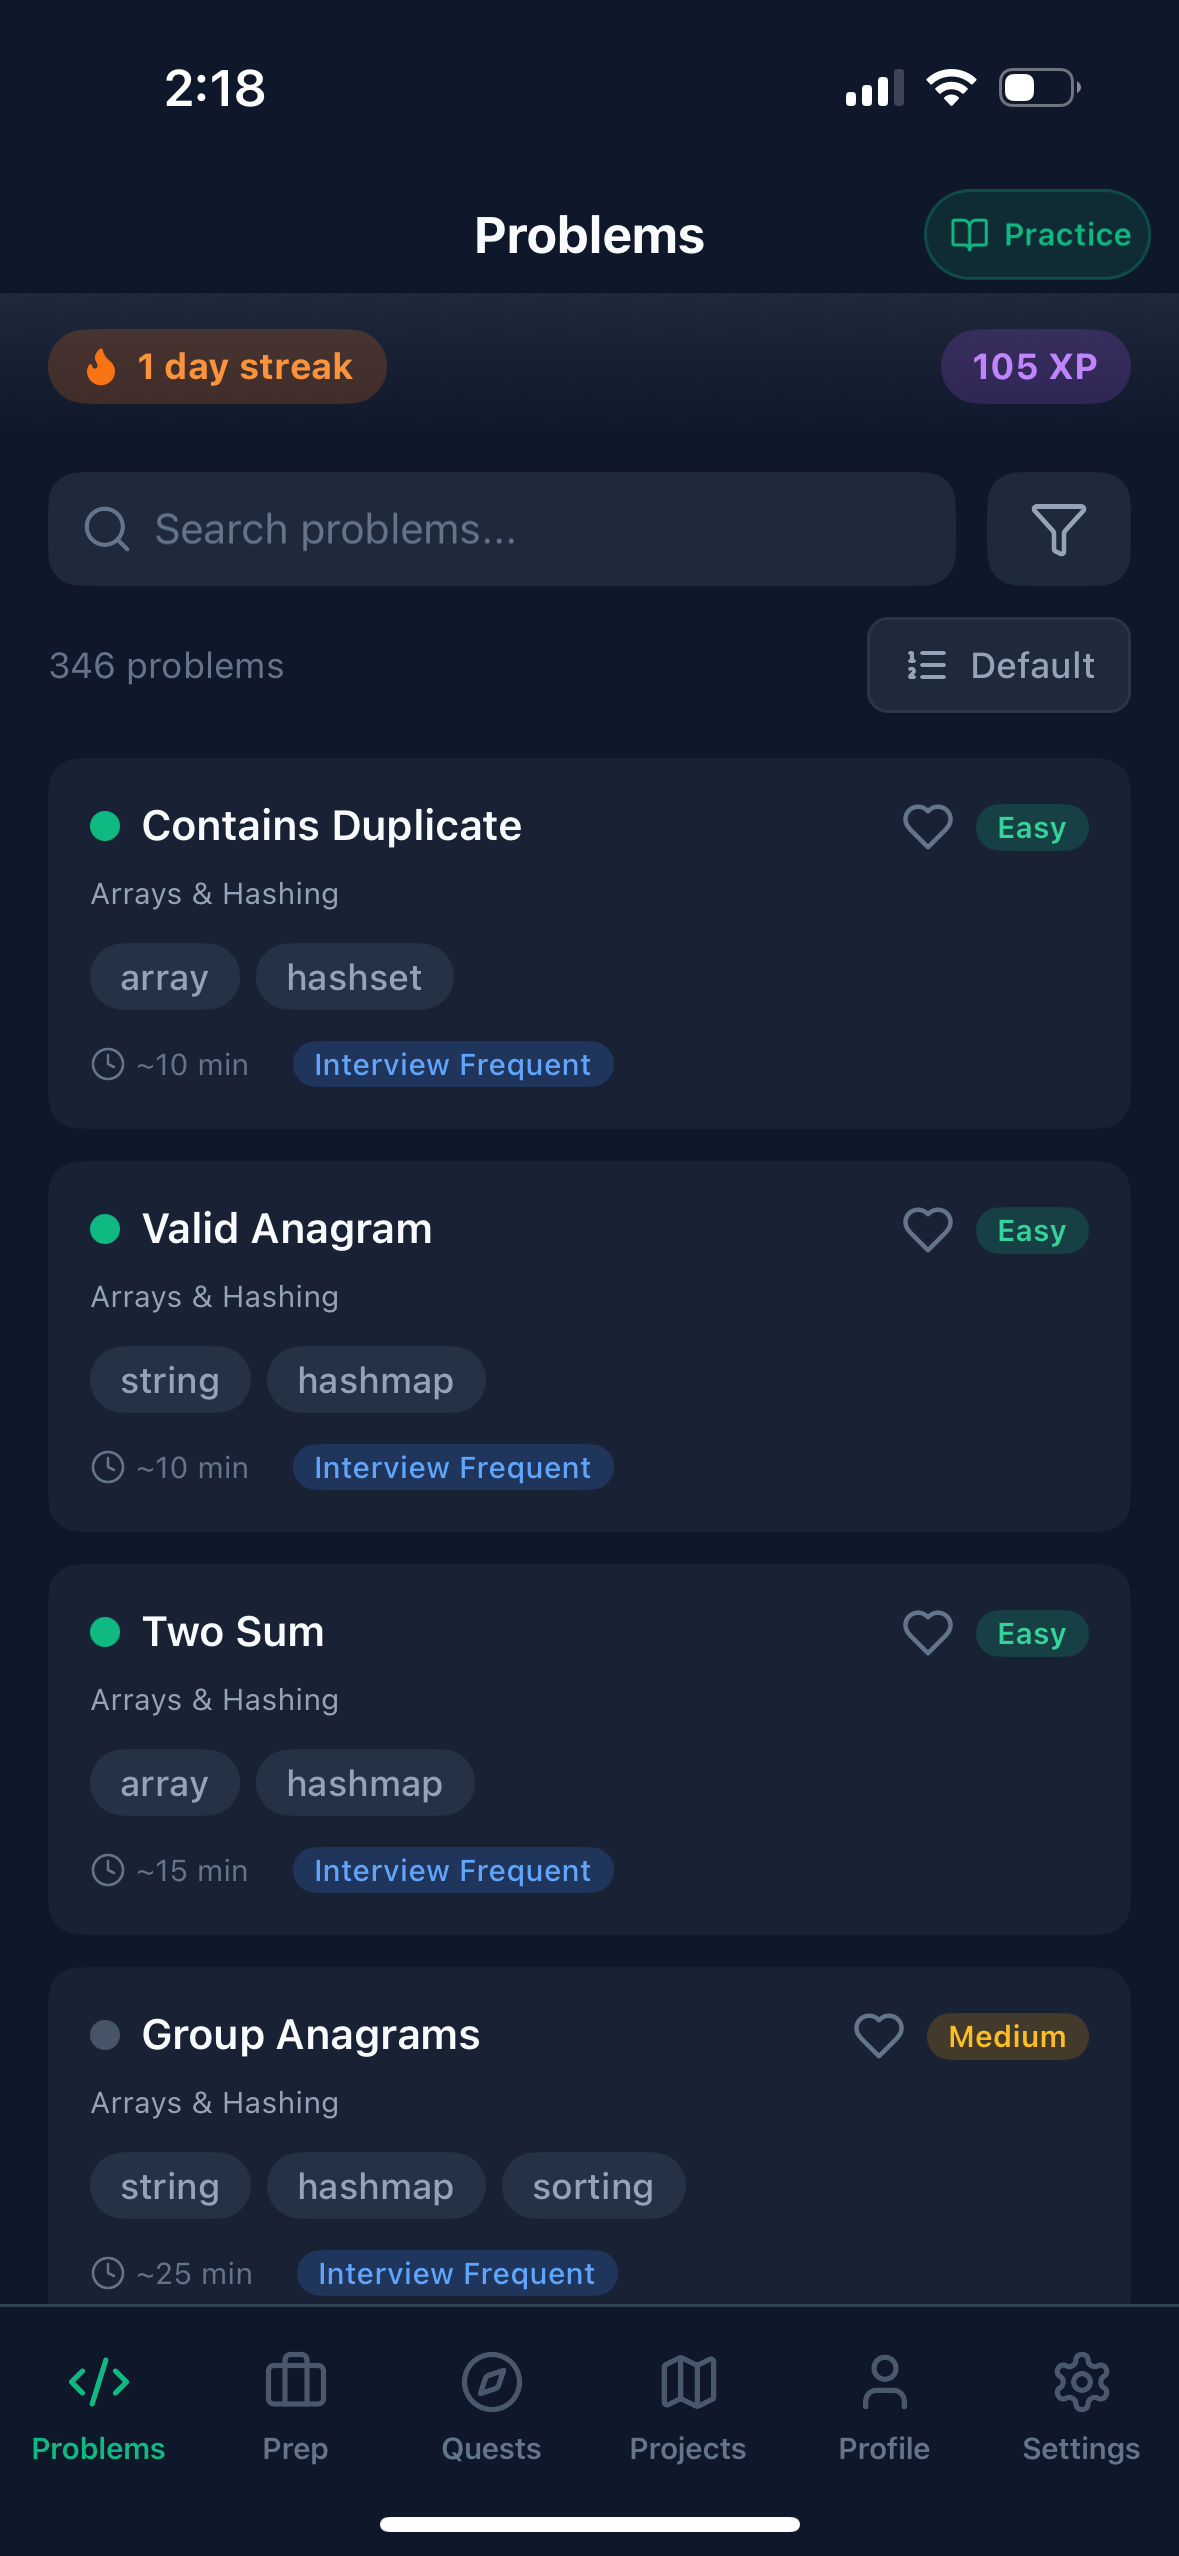Favorite the Valid Anagram problem

click(926, 1230)
